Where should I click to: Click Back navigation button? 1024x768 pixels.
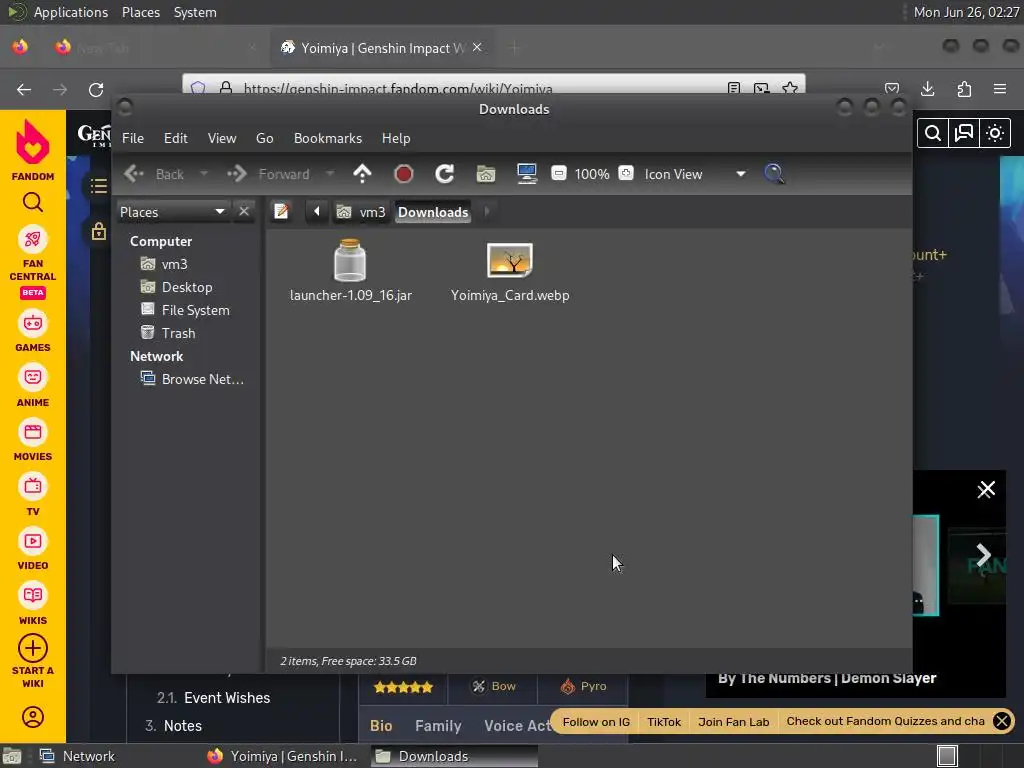pyautogui.click(x=155, y=174)
